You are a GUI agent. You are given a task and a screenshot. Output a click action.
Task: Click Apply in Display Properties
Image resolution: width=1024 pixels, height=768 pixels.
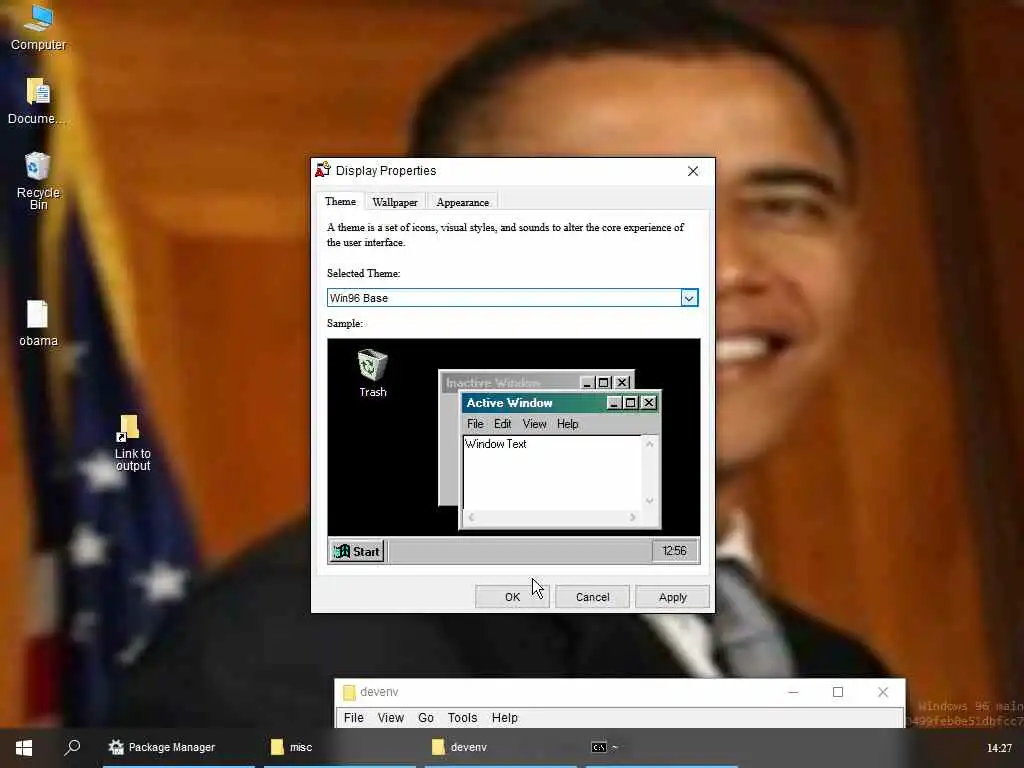pos(673,597)
